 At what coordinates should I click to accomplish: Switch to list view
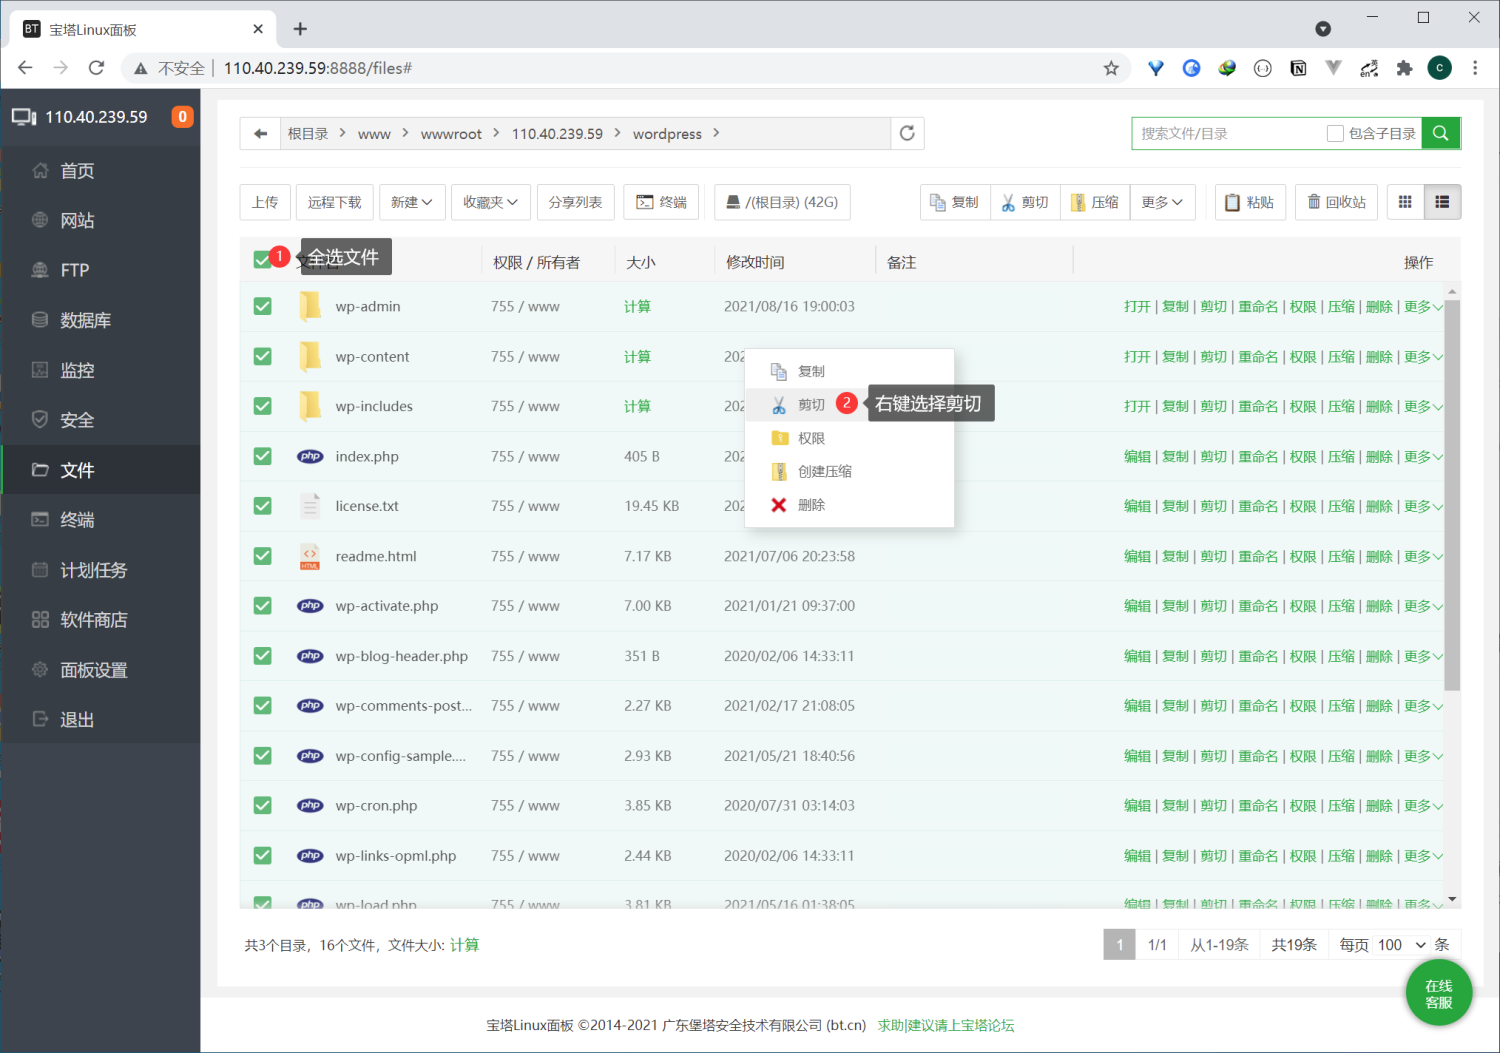coord(1442,202)
